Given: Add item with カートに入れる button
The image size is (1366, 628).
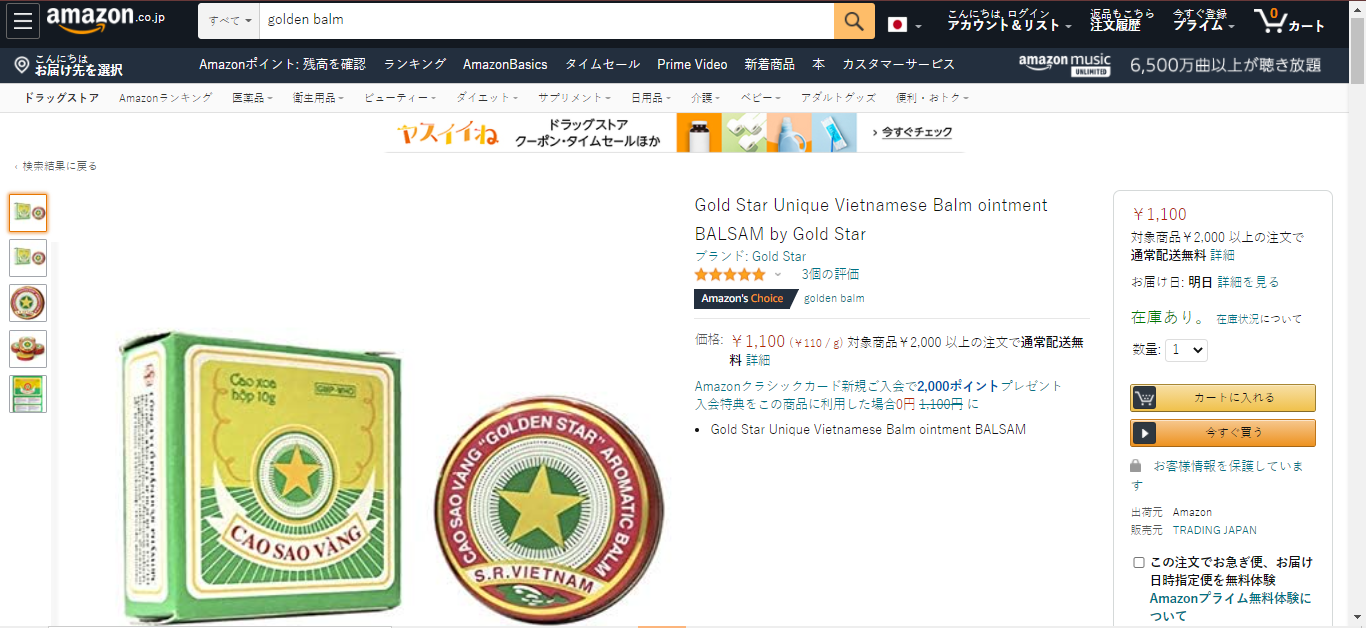Looking at the screenshot, I should pos(1223,398).
